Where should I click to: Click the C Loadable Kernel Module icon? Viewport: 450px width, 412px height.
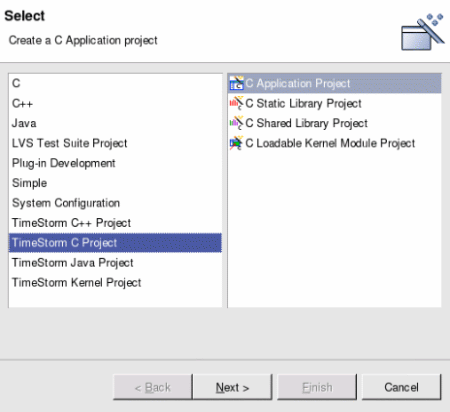point(237,143)
